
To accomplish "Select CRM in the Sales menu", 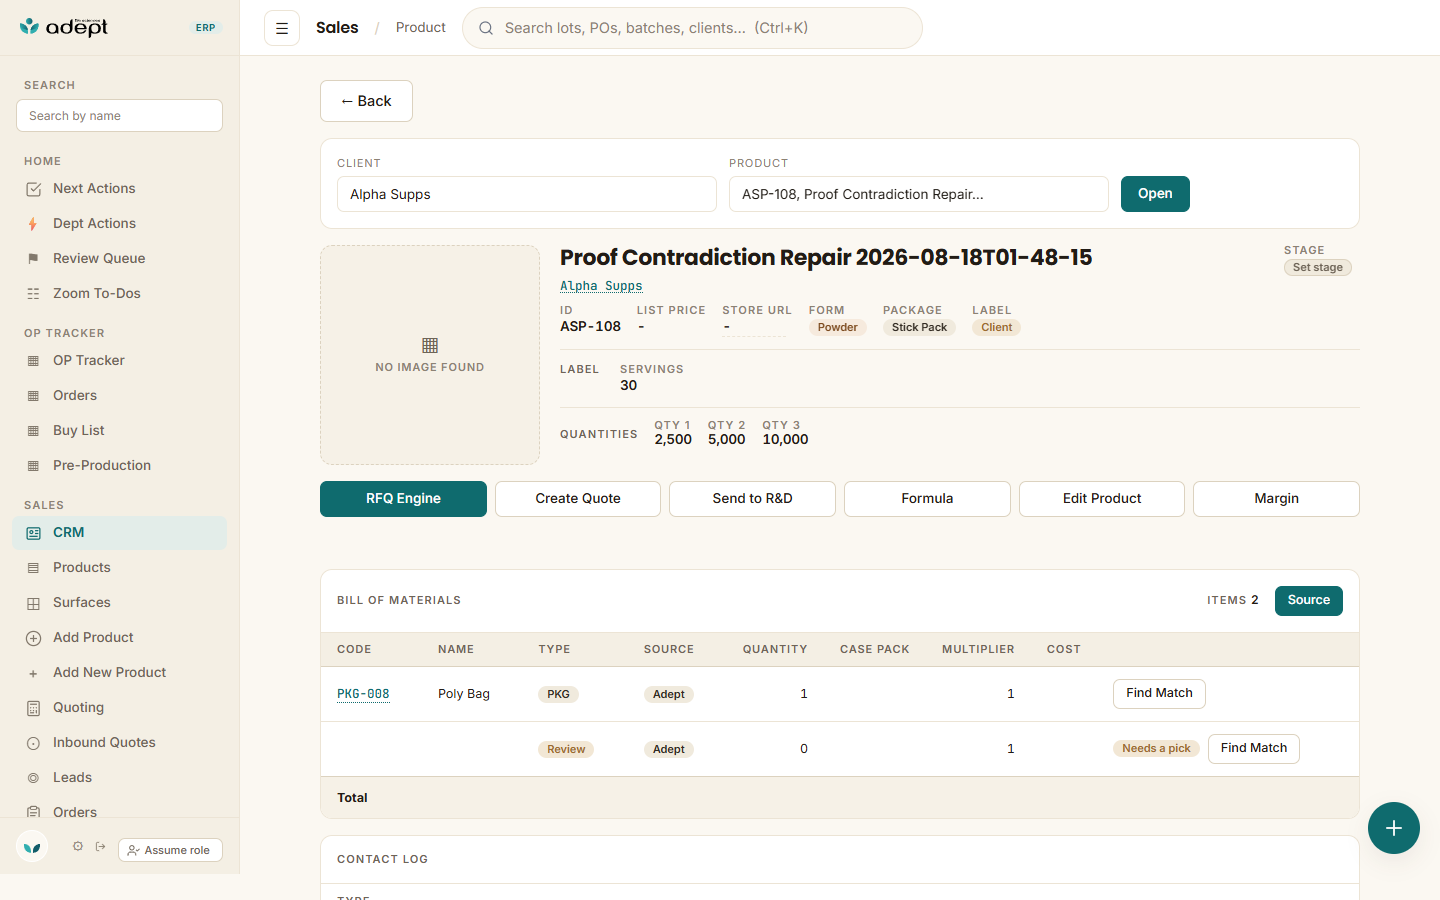I will pyautogui.click(x=120, y=533).
